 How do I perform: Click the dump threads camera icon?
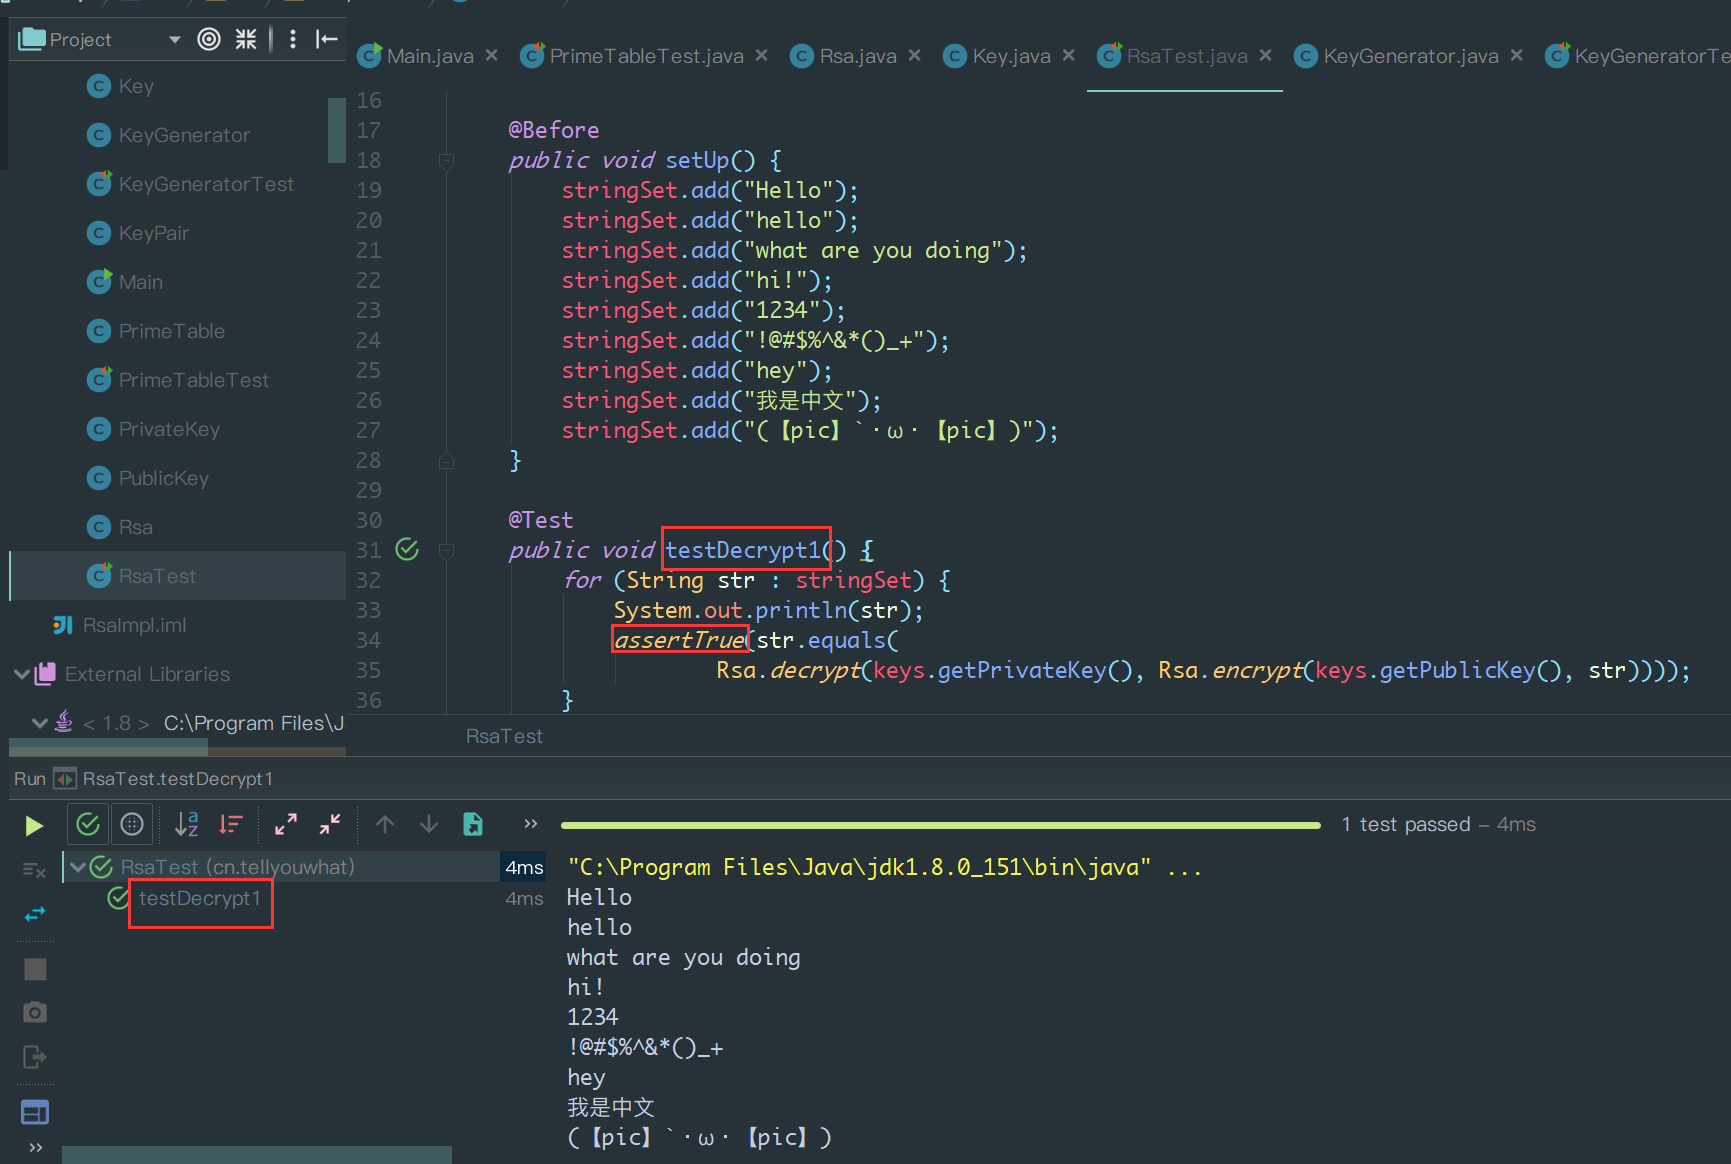(x=35, y=1012)
